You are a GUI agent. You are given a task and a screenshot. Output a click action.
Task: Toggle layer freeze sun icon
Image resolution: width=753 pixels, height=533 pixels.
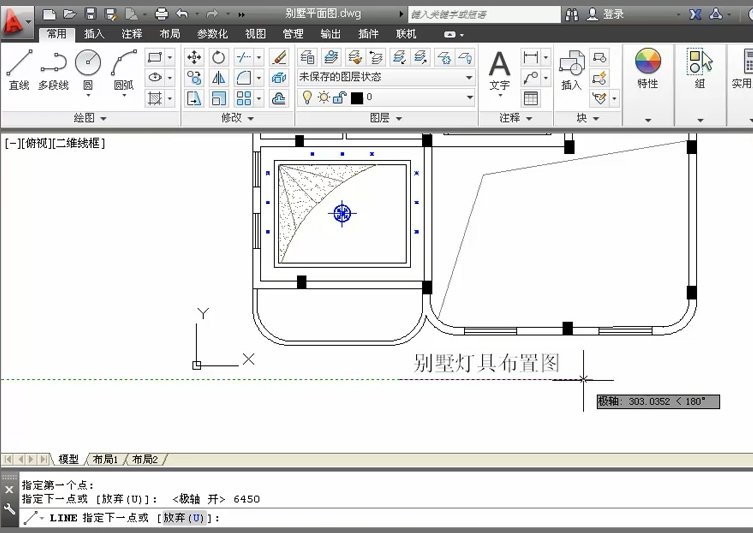pyautogui.click(x=324, y=97)
